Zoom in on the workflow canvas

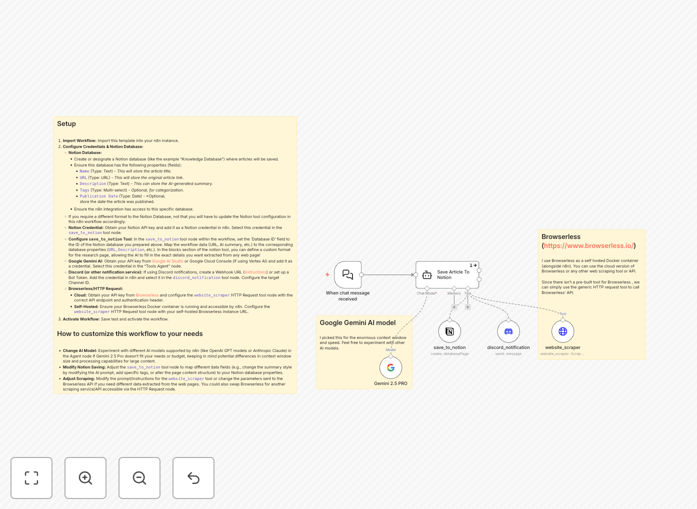click(85, 478)
